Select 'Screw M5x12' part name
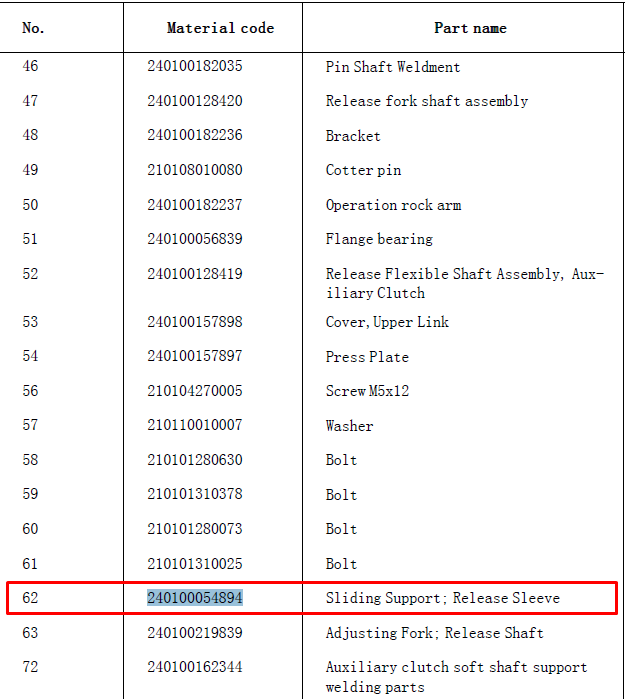The image size is (625, 699). pos(367,391)
